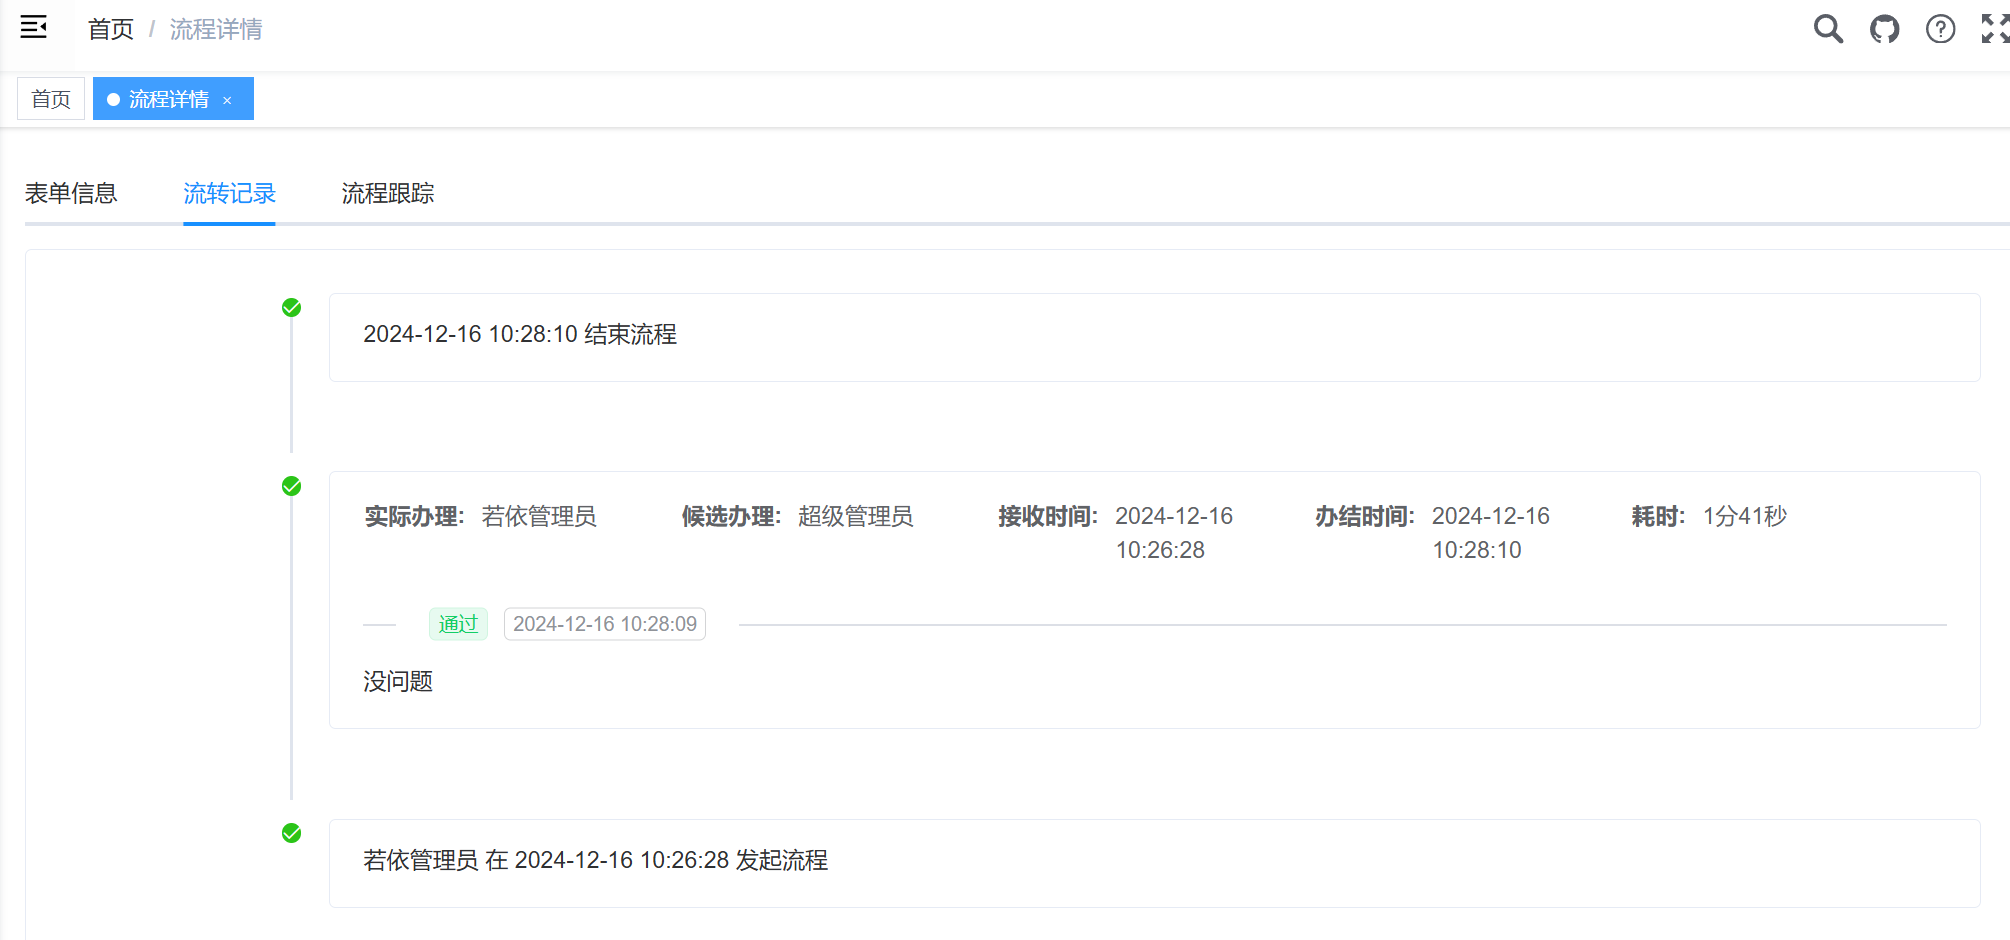Viewport: 2010px width, 940px height.
Task: Open the search magnifier icon
Action: 1828,29
